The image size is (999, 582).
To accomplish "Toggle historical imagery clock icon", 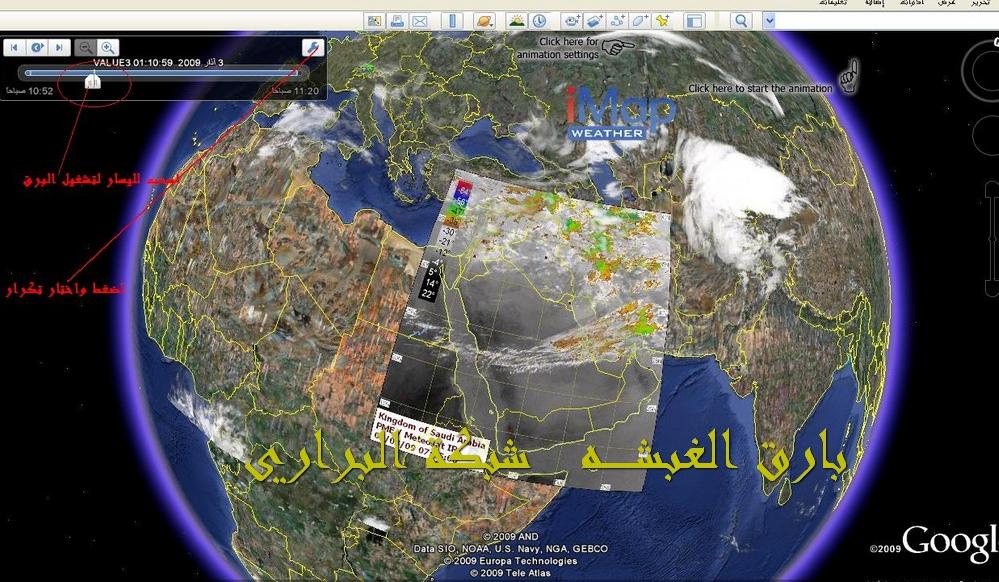I will click(x=540, y=21).
